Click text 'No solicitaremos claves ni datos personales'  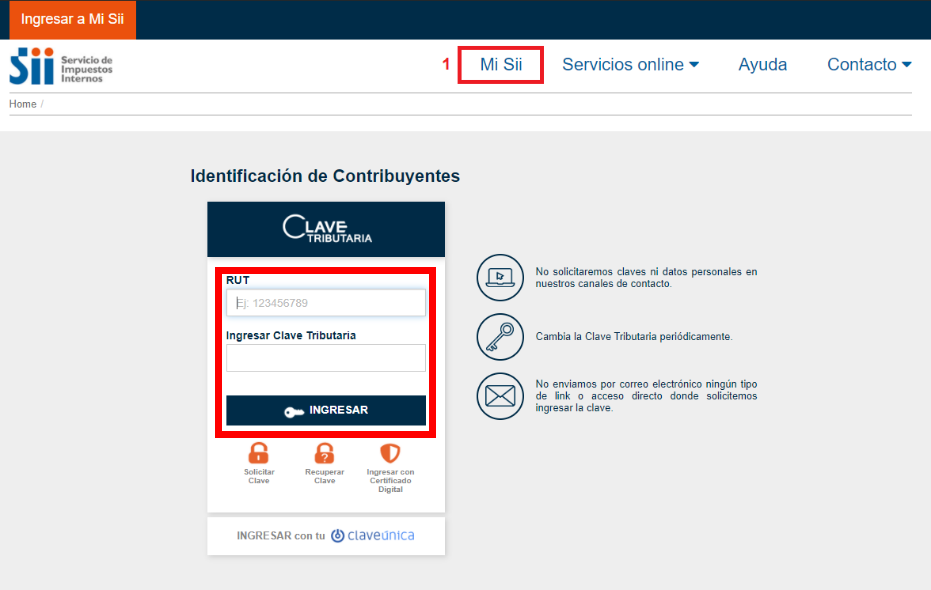click(x=646, y=277)
